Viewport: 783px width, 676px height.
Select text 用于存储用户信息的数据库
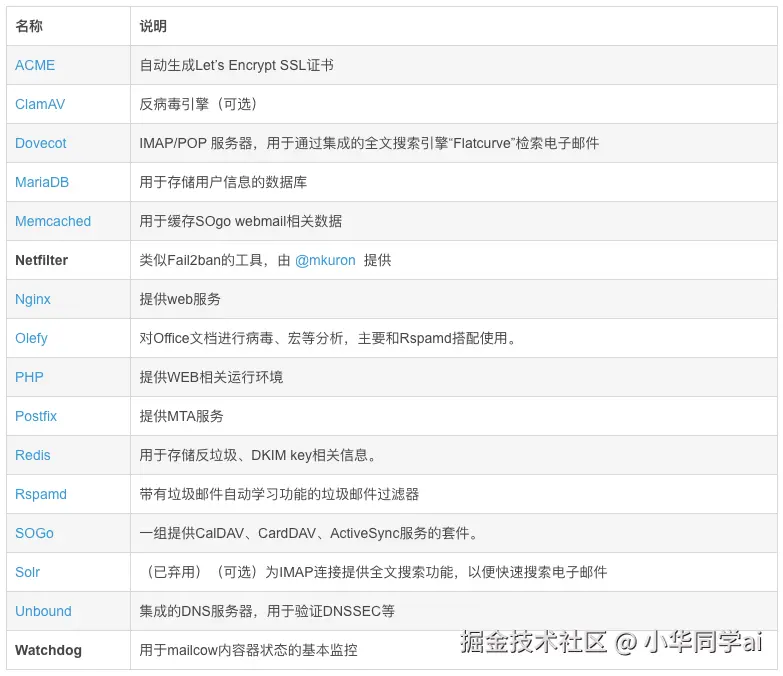coord(223,182)
